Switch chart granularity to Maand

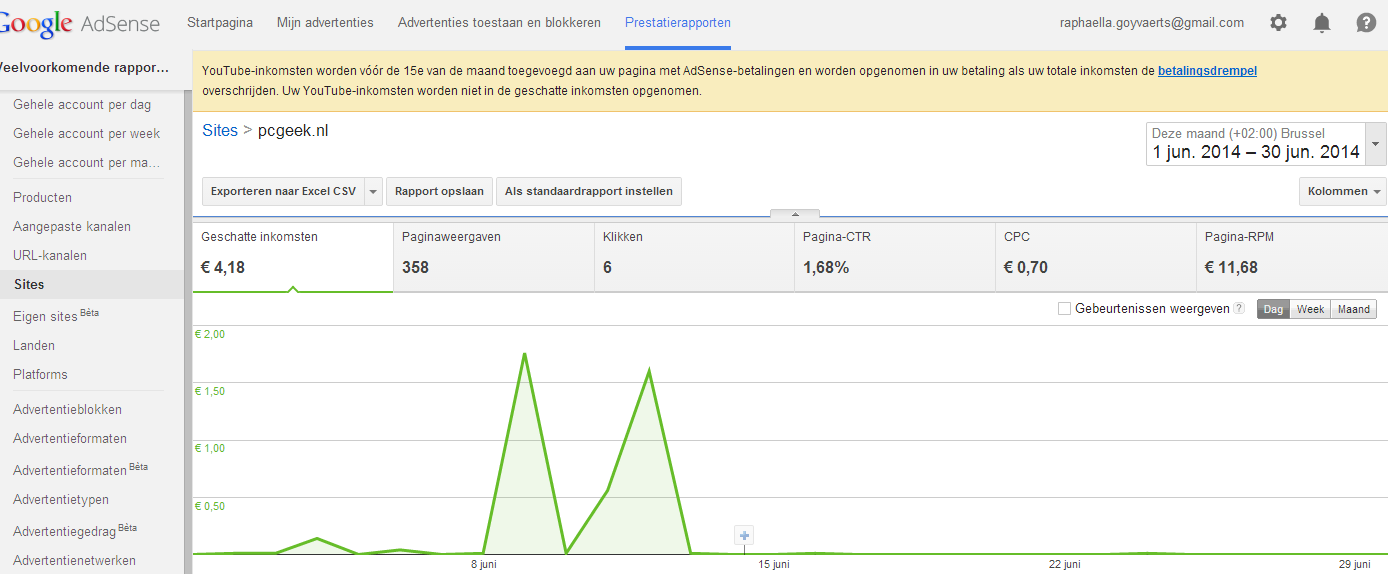click(x=1353, y=309)
